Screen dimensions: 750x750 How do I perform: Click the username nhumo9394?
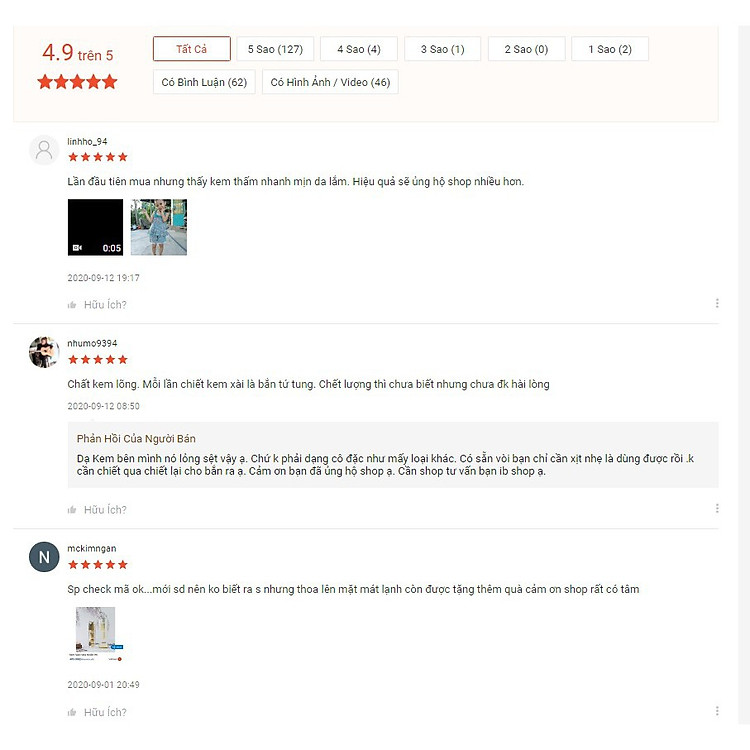92,343
